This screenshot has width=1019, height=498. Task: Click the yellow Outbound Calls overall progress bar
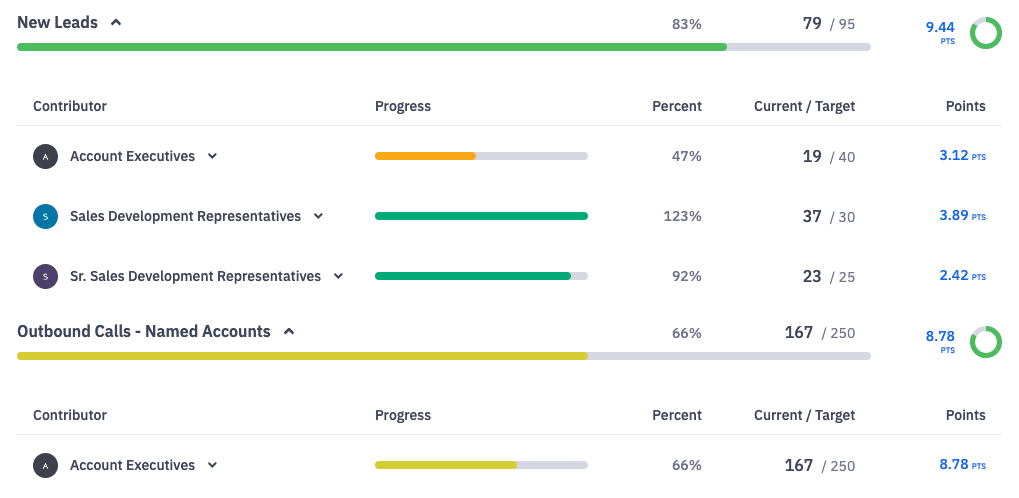pos(302,356)
